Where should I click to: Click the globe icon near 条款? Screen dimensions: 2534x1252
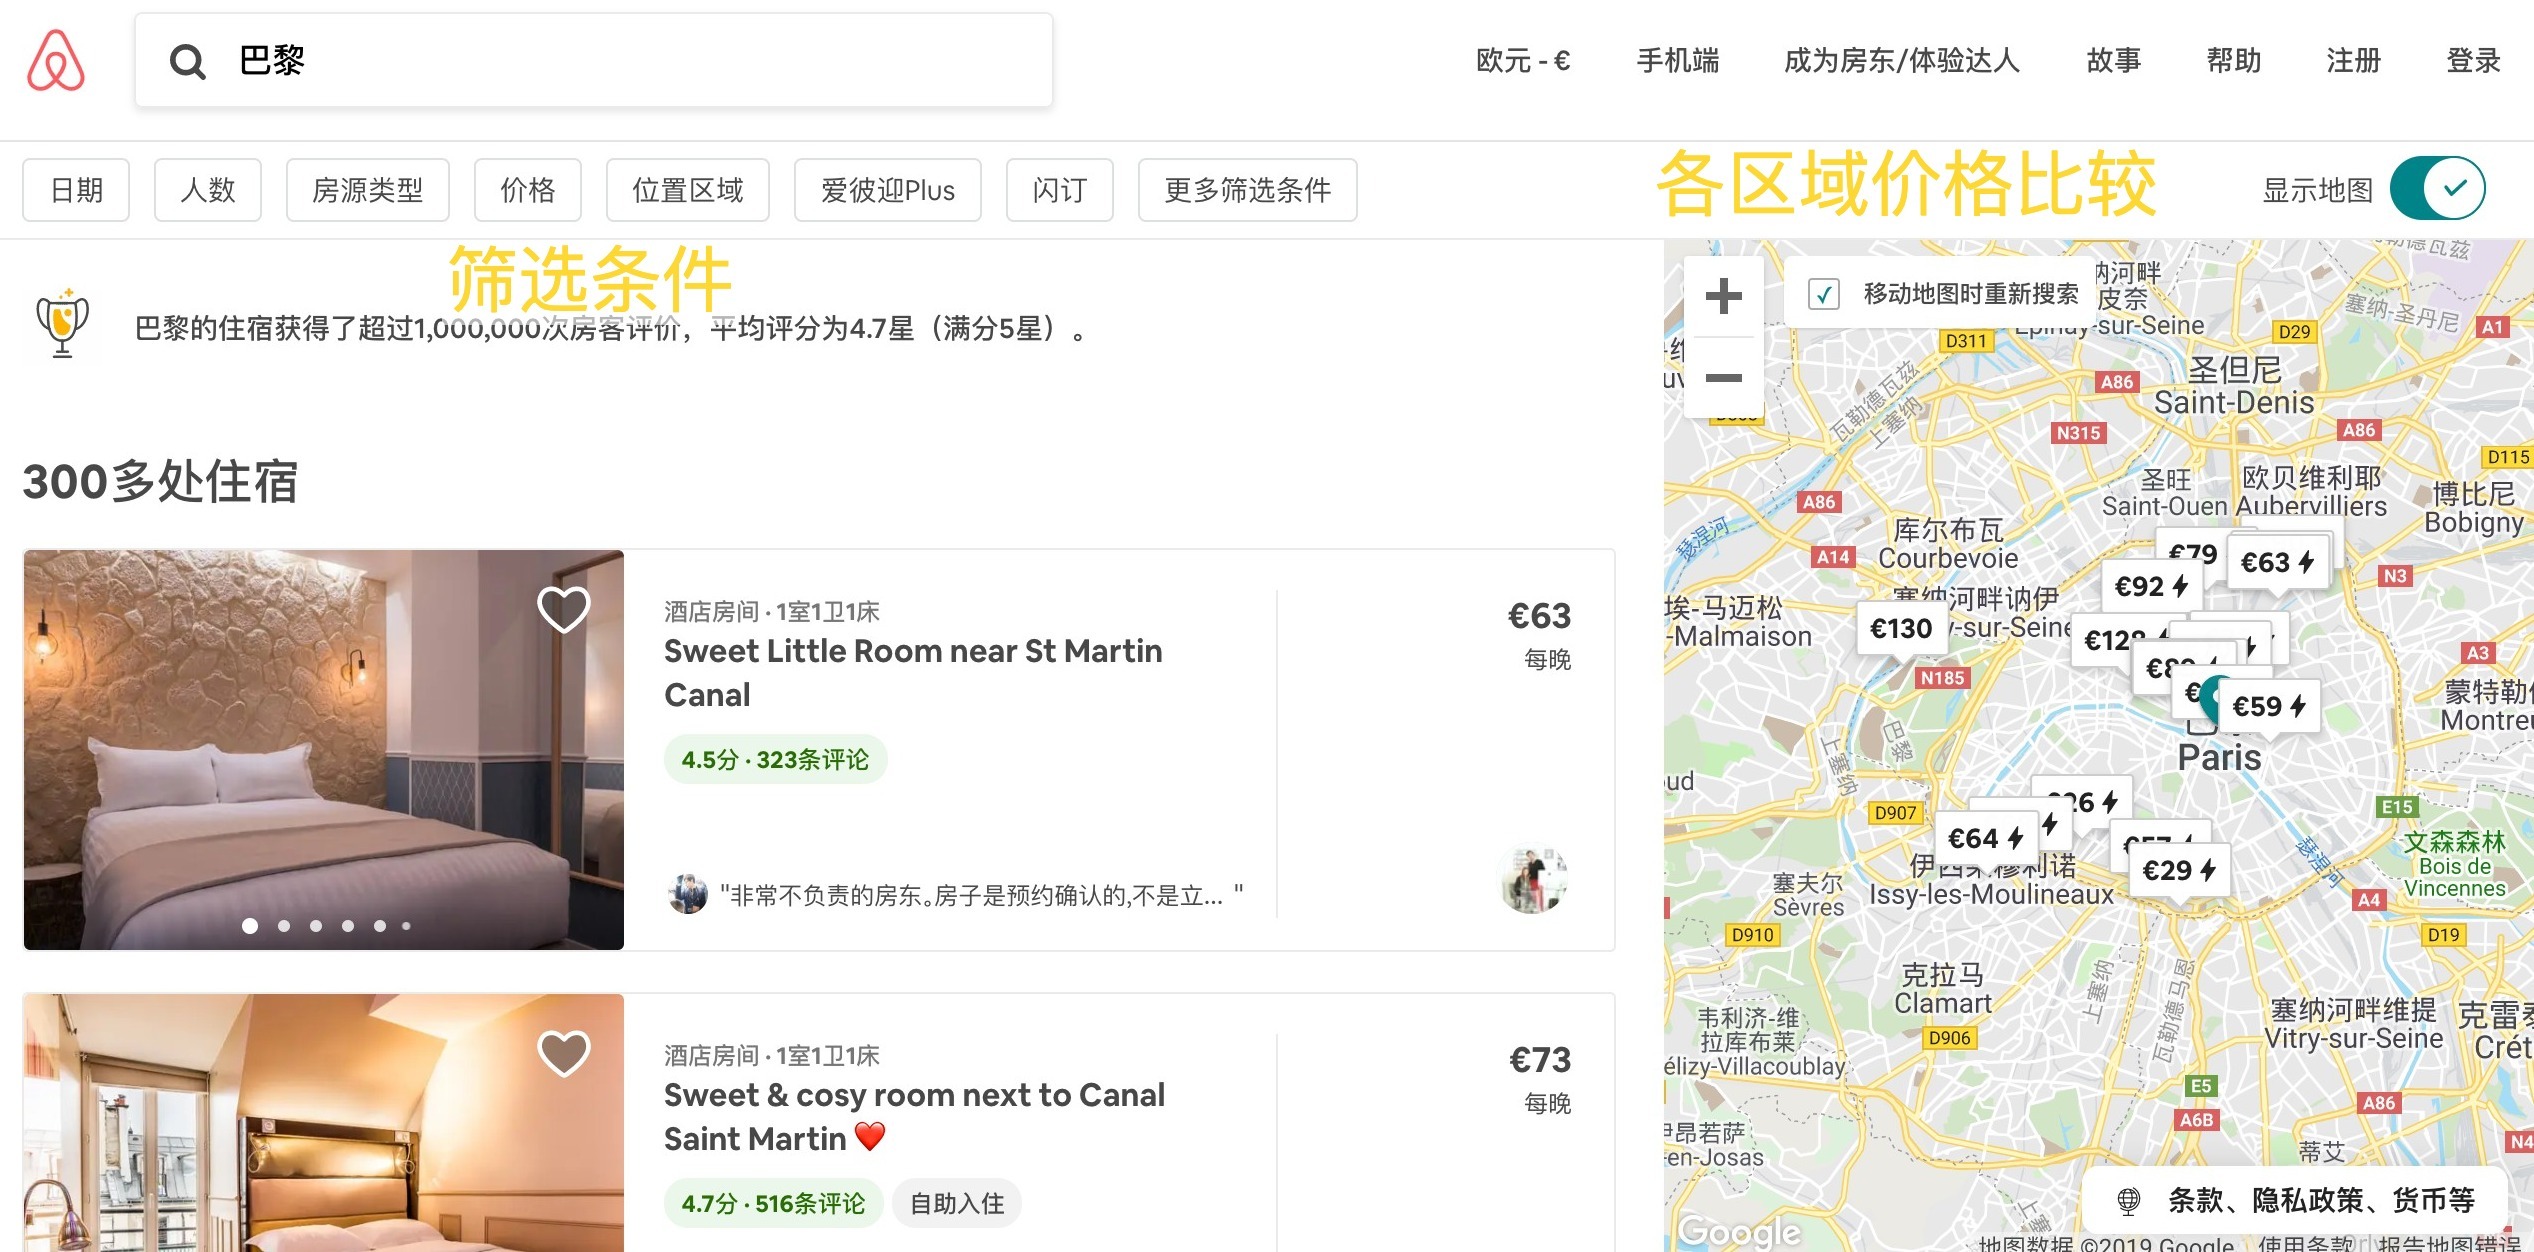point(2128,1199)
